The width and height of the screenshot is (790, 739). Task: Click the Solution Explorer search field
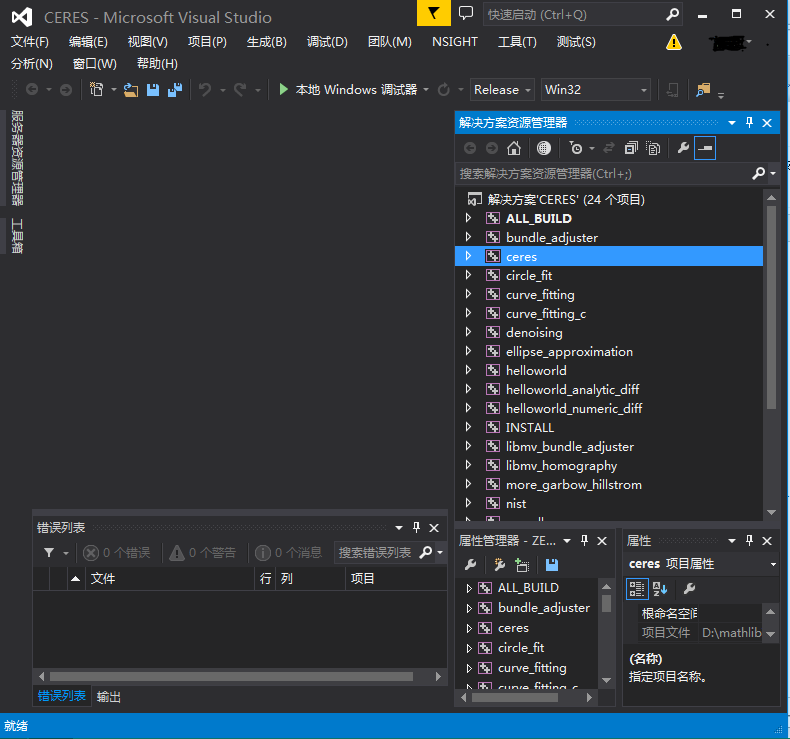pyautogui.click(x=604, y=174)
